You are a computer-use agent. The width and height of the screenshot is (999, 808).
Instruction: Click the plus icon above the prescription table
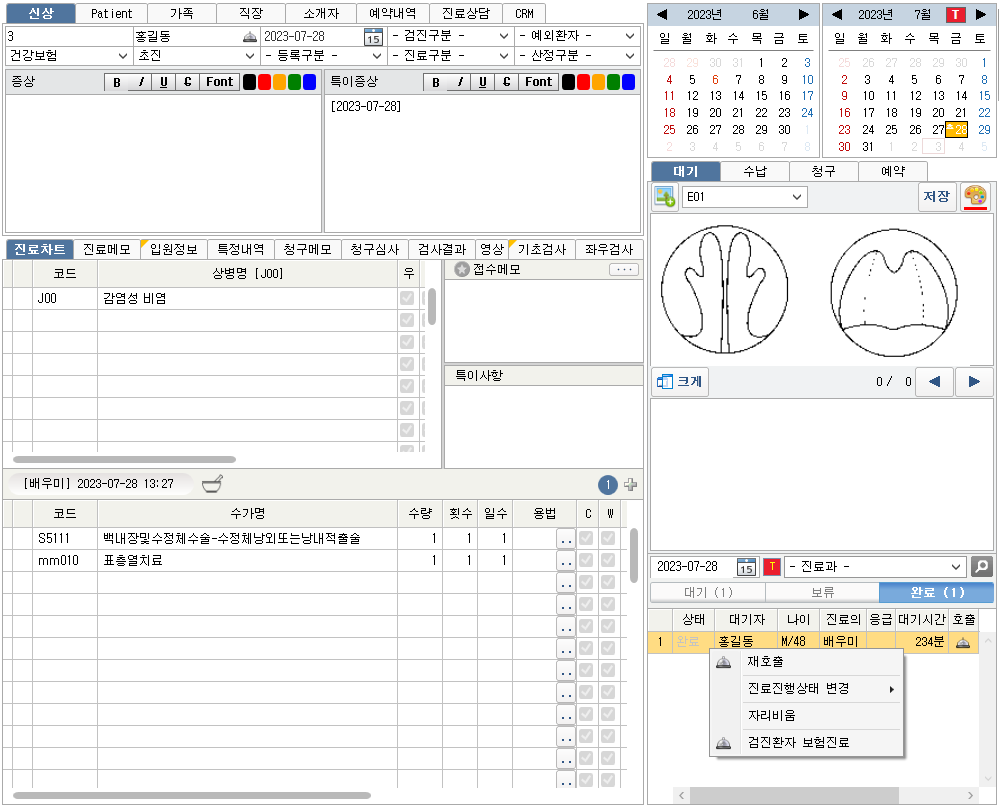(630, 485)
